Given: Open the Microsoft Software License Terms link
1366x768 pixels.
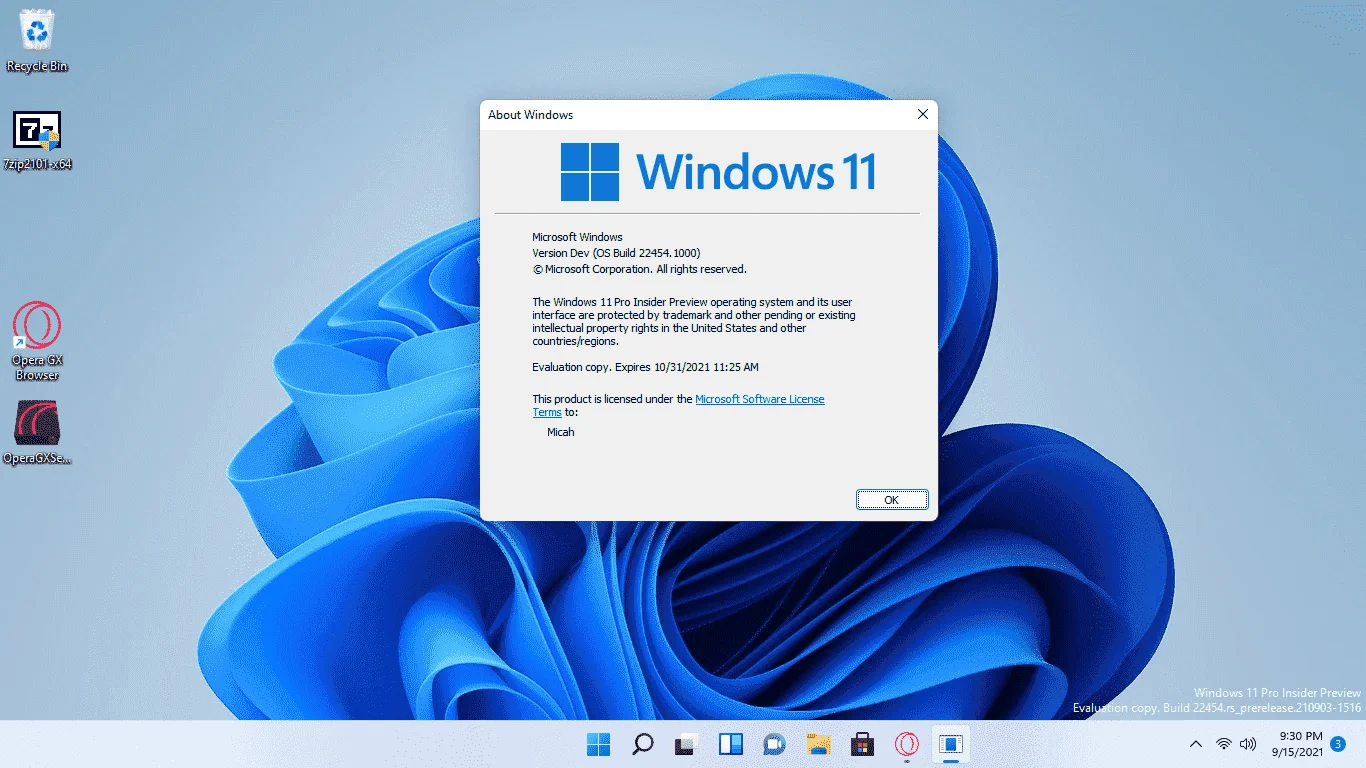Looking at the screenshot, I should [x=678, y=405].
